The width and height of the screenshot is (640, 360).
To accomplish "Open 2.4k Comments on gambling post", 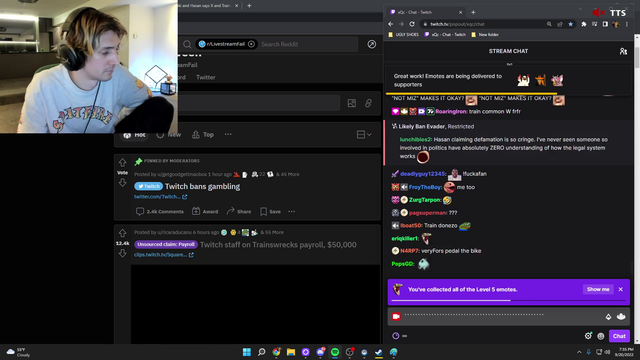I will pyautogui.click(x=160, y=211).
